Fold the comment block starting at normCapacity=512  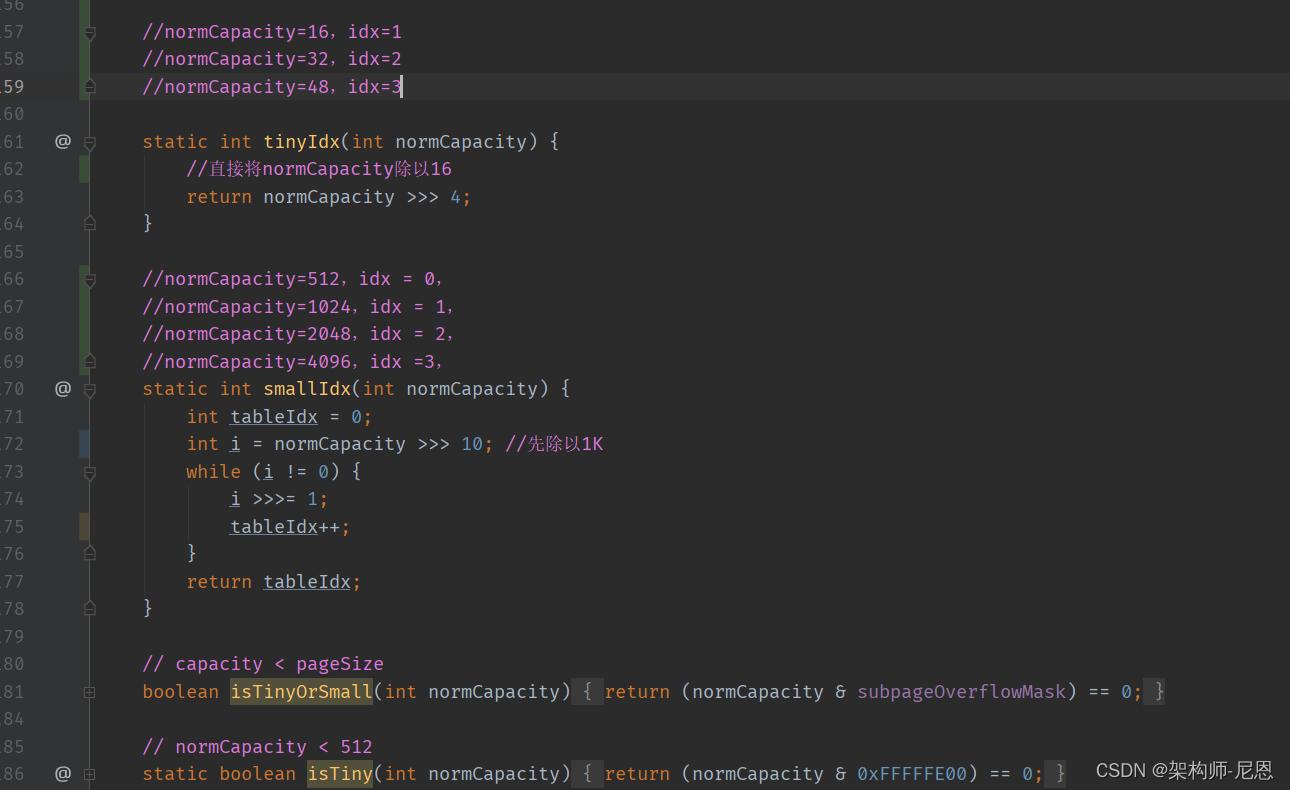90,281
